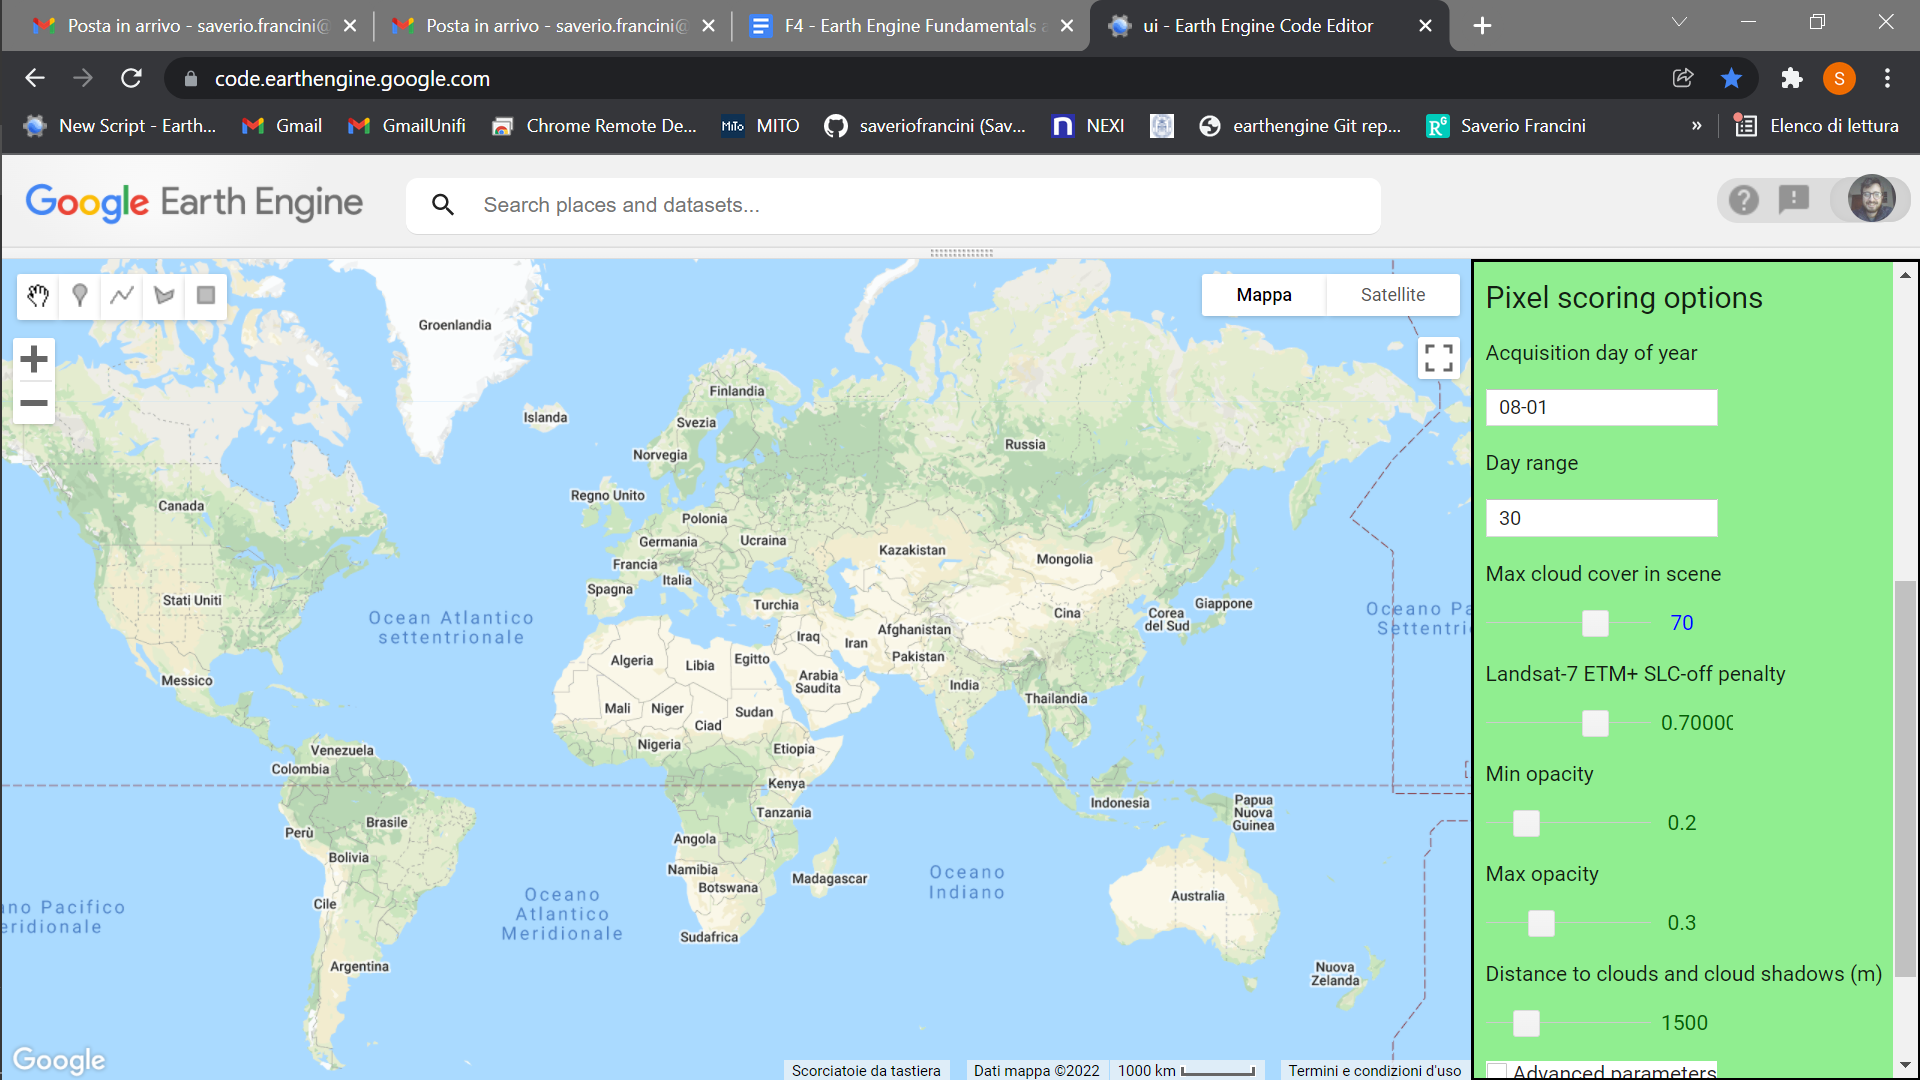Close the F4 Earth Engine Fundamentals tab
Screen dimensions: 1920x1080
click(1067, 26)
